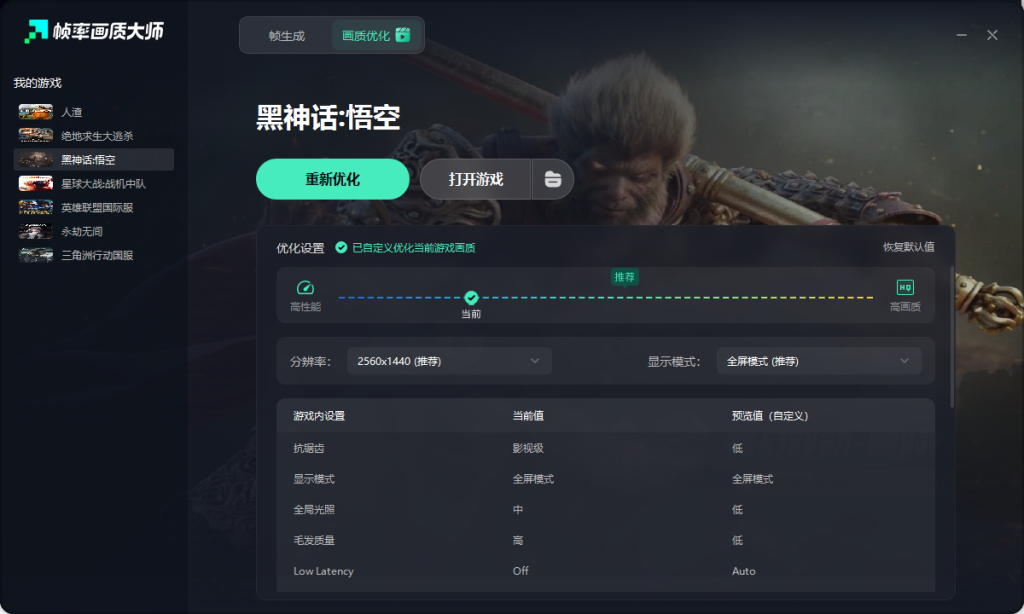Click the 星球大战 game thumbnail icon
This screenshot has height=614, width=1024.
point(35,184)
